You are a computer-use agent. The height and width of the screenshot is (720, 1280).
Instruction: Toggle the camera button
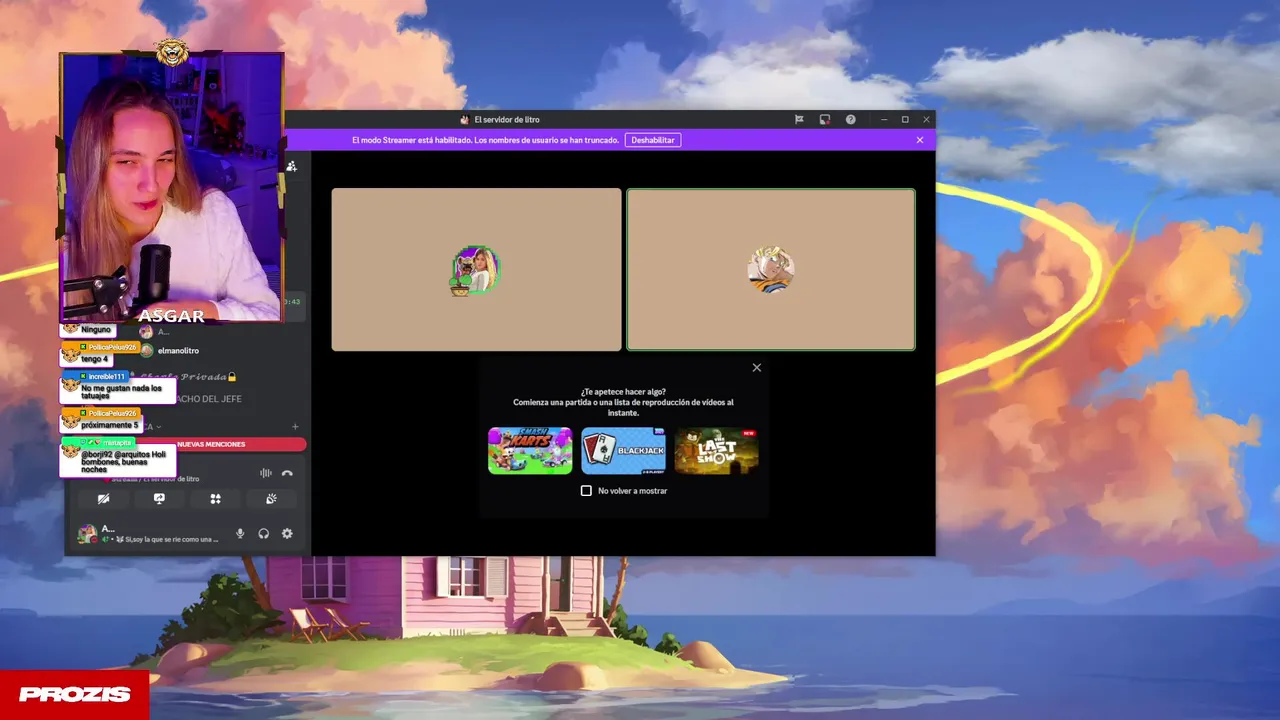(103, 499)
